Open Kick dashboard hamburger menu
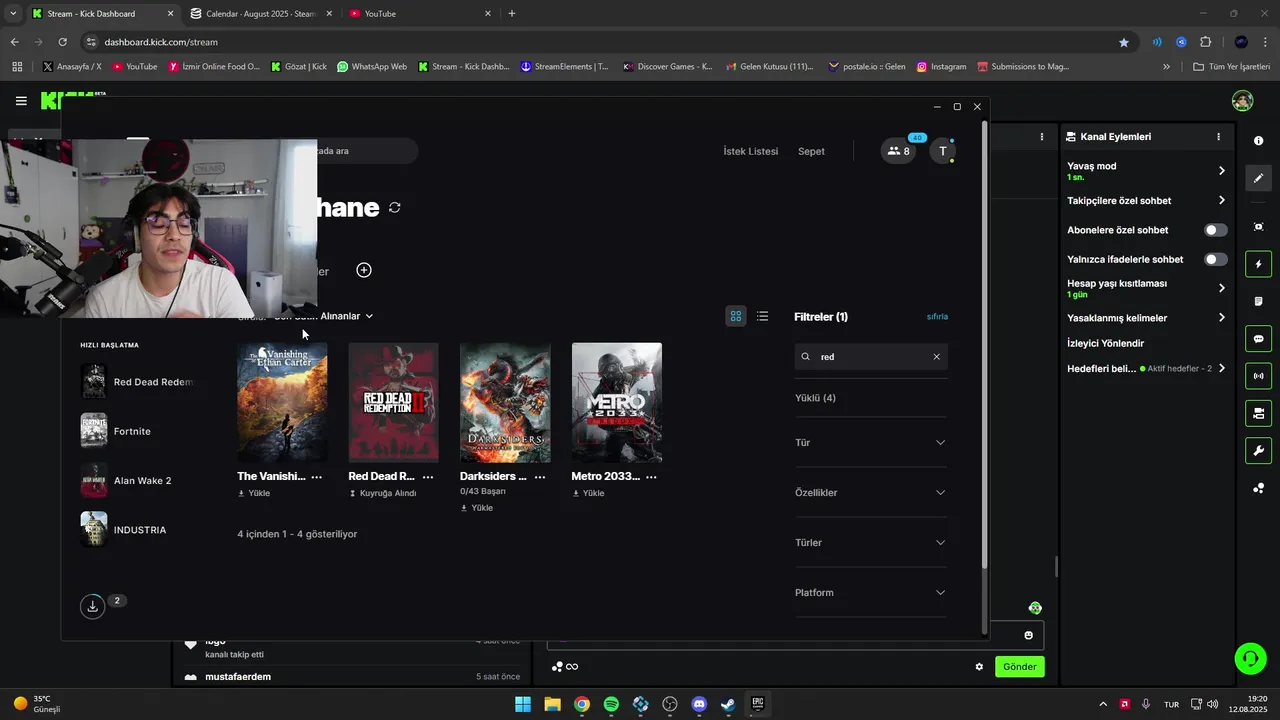Image resolution: width=1280 pixels, height=720 pixels. 21,101
